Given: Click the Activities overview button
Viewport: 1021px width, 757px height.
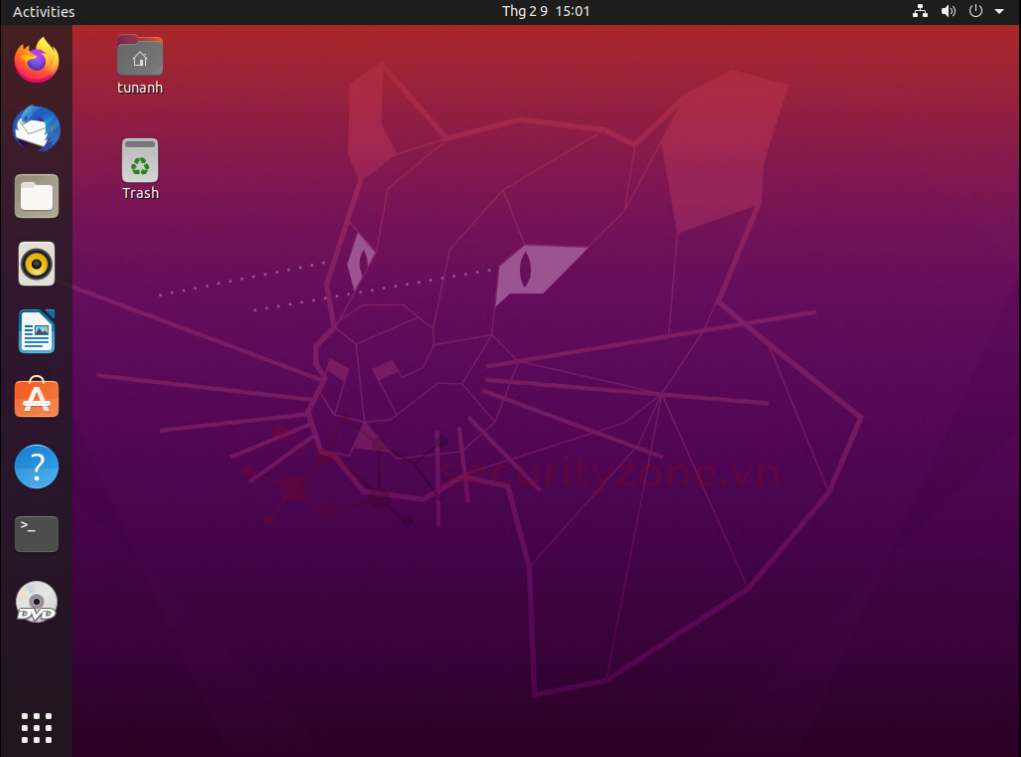Looking at the screenshot, I should [44, 12].
